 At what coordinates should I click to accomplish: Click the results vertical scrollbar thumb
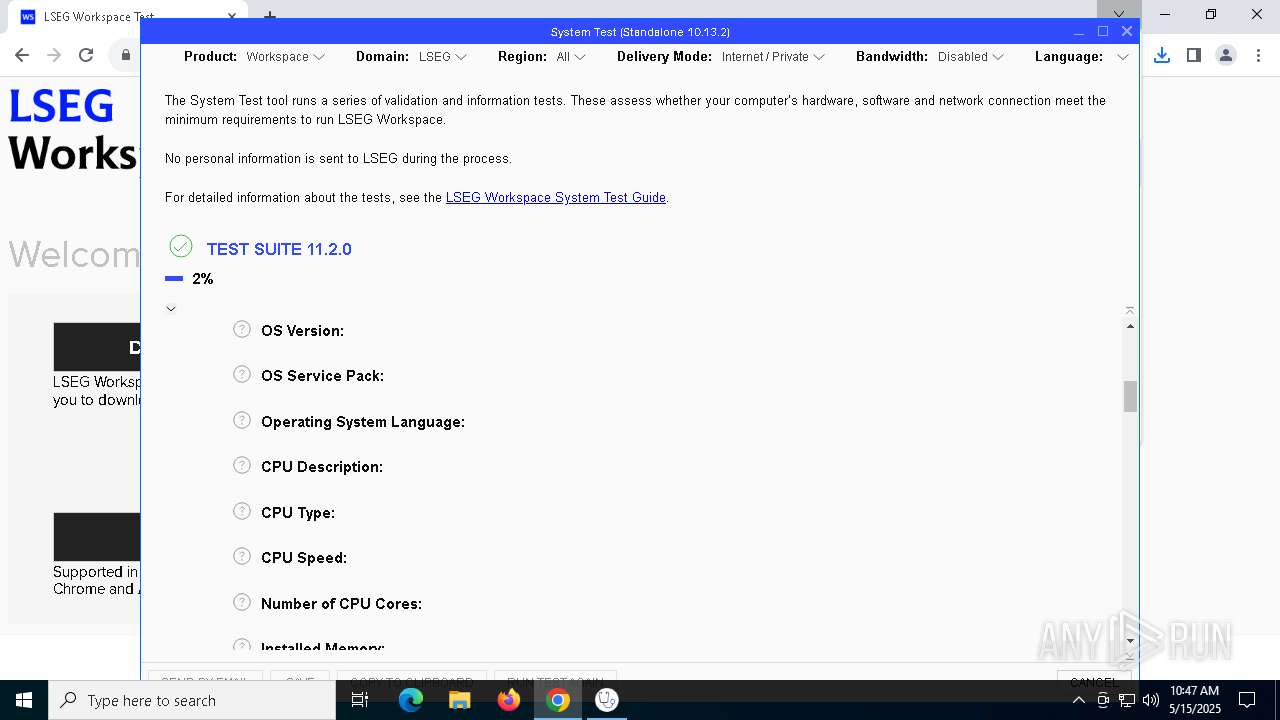tap(1130, 396)
